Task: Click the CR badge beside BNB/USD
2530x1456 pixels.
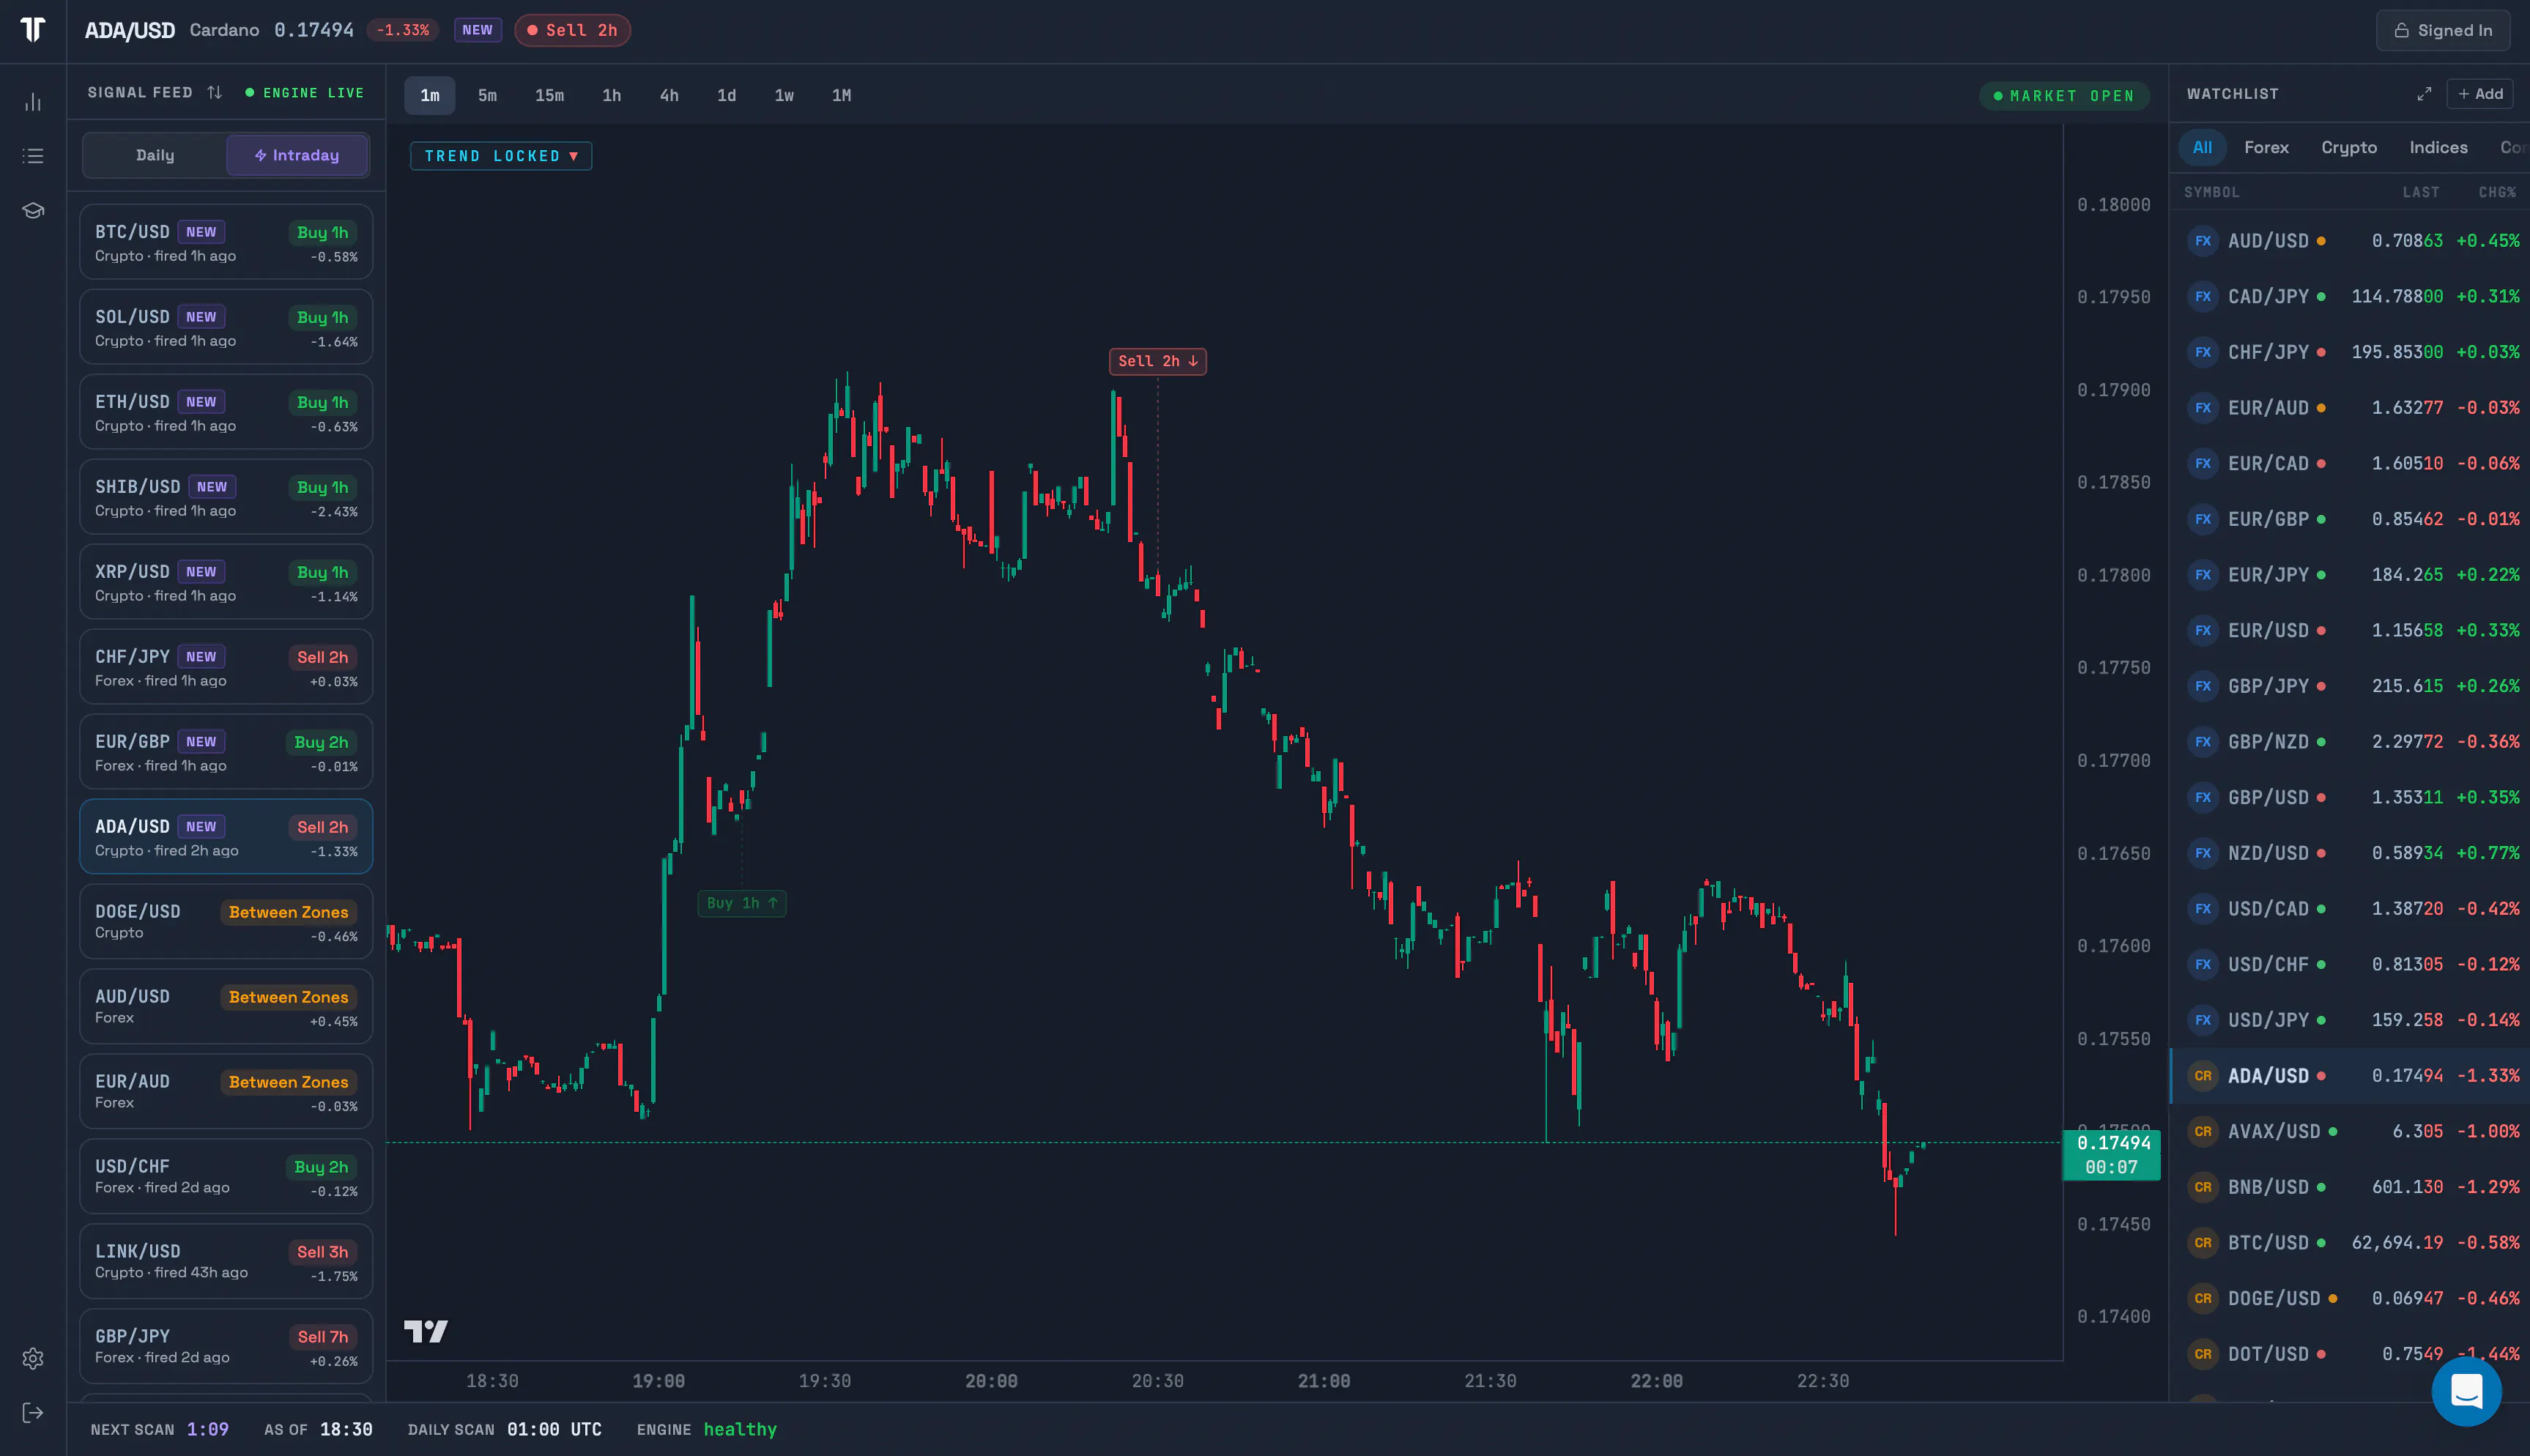Action: tap(2203, 1187)
